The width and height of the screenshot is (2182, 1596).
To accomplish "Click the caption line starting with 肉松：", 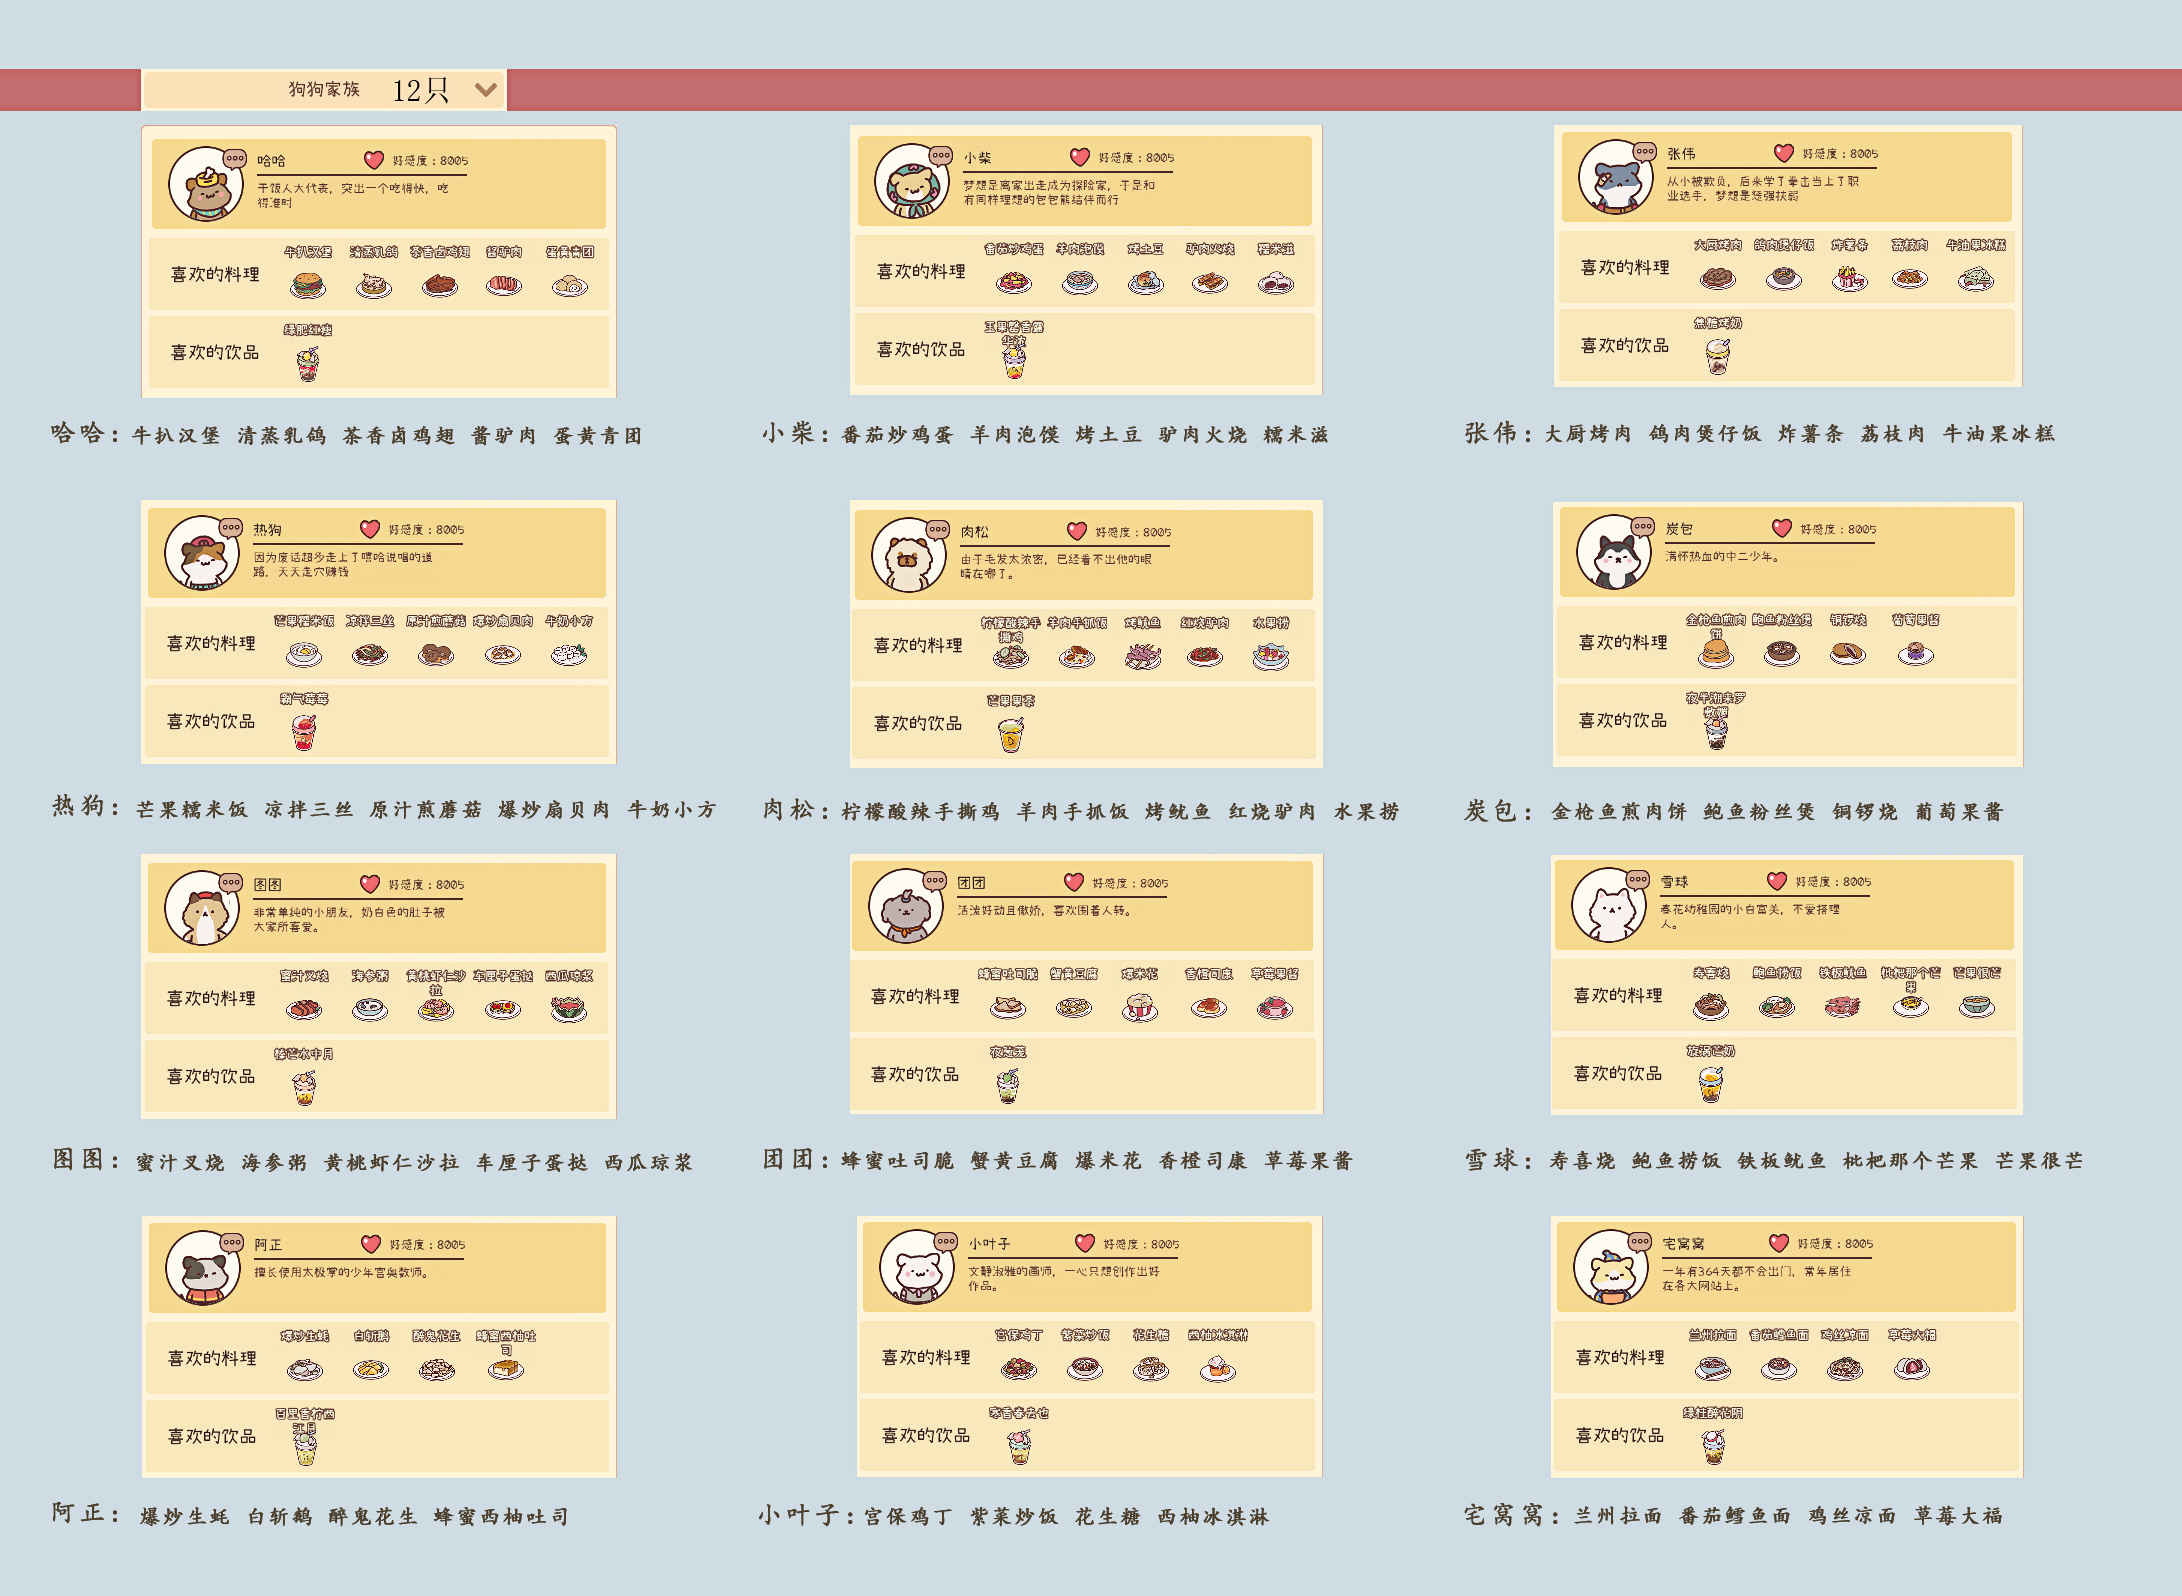I will click(1081, 810).
